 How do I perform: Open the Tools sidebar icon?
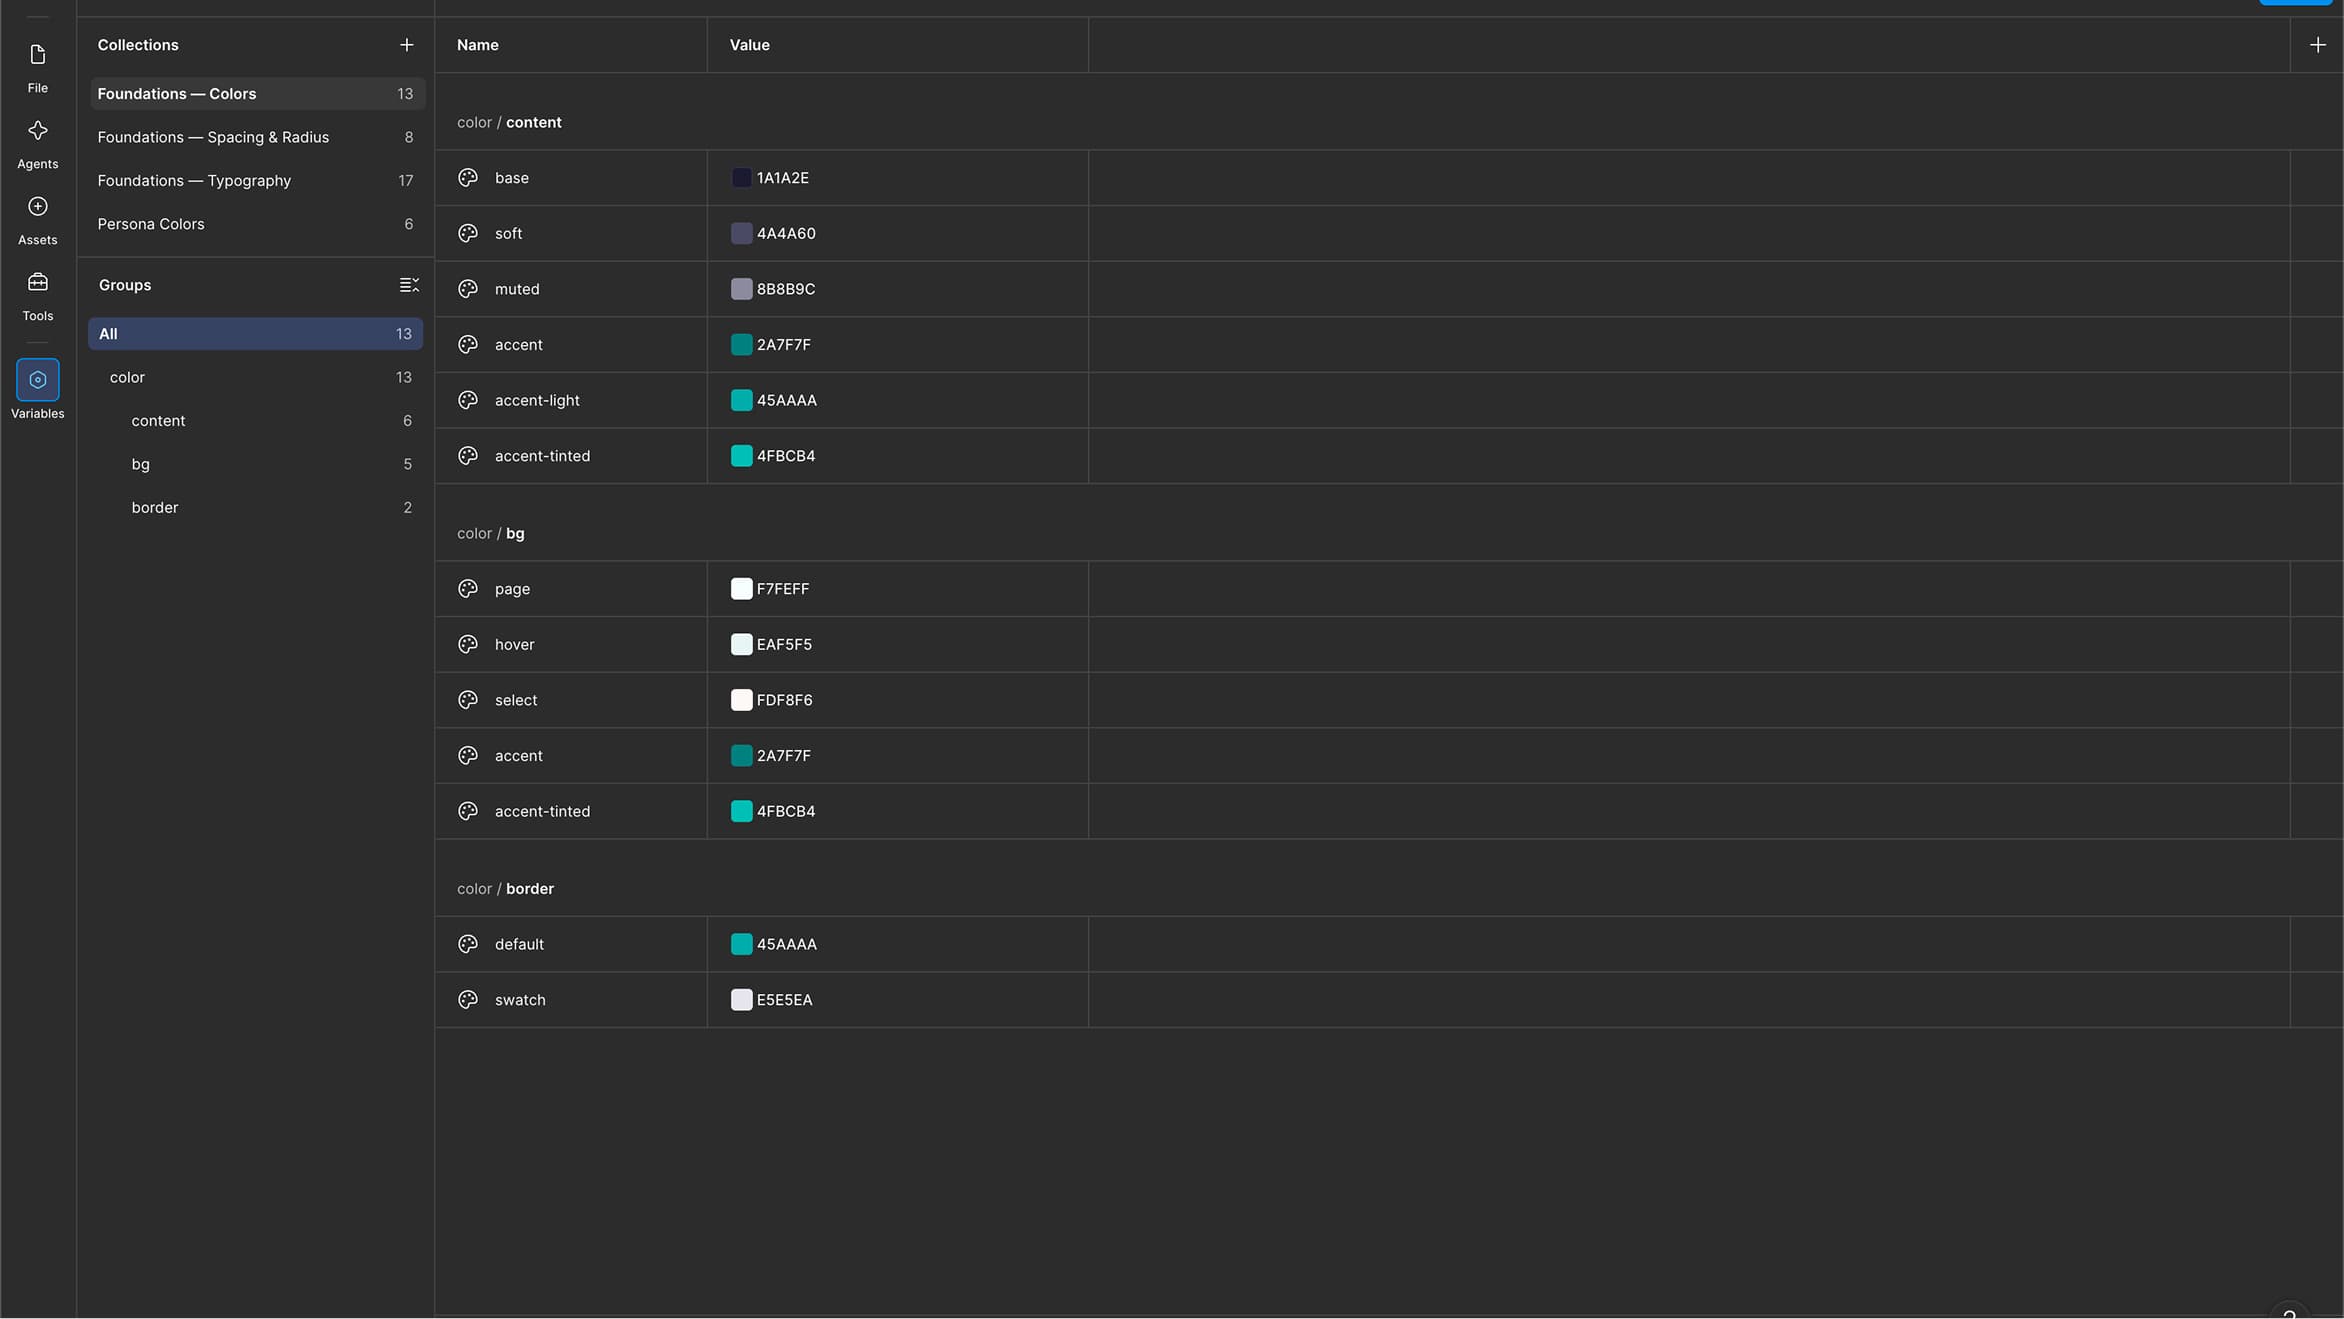coord(37,296)
